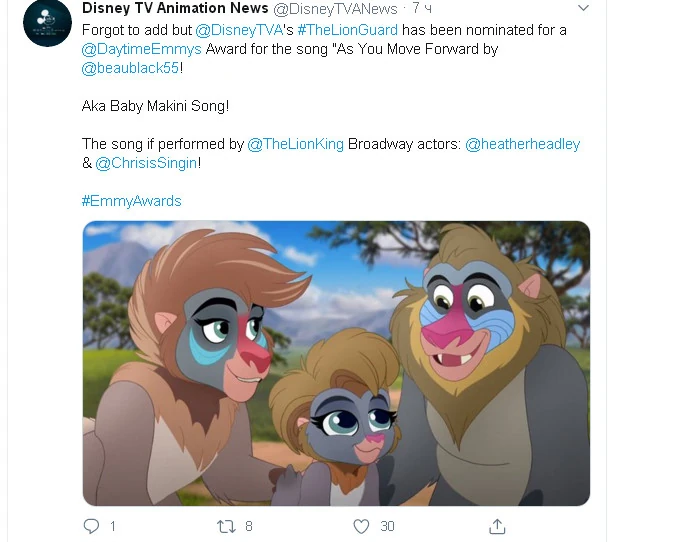Open the Disney TV Animation News avatar

coord(47,22)
